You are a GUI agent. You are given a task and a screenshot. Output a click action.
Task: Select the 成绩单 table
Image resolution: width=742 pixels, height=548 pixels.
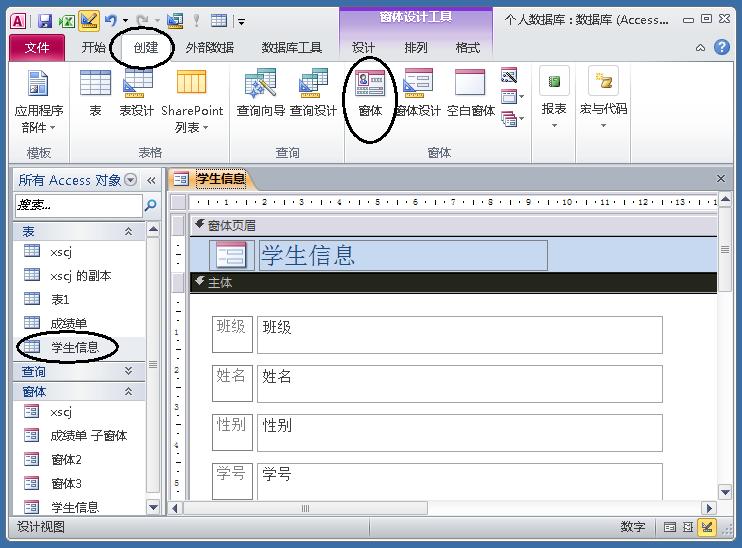[x=79, y=324]
